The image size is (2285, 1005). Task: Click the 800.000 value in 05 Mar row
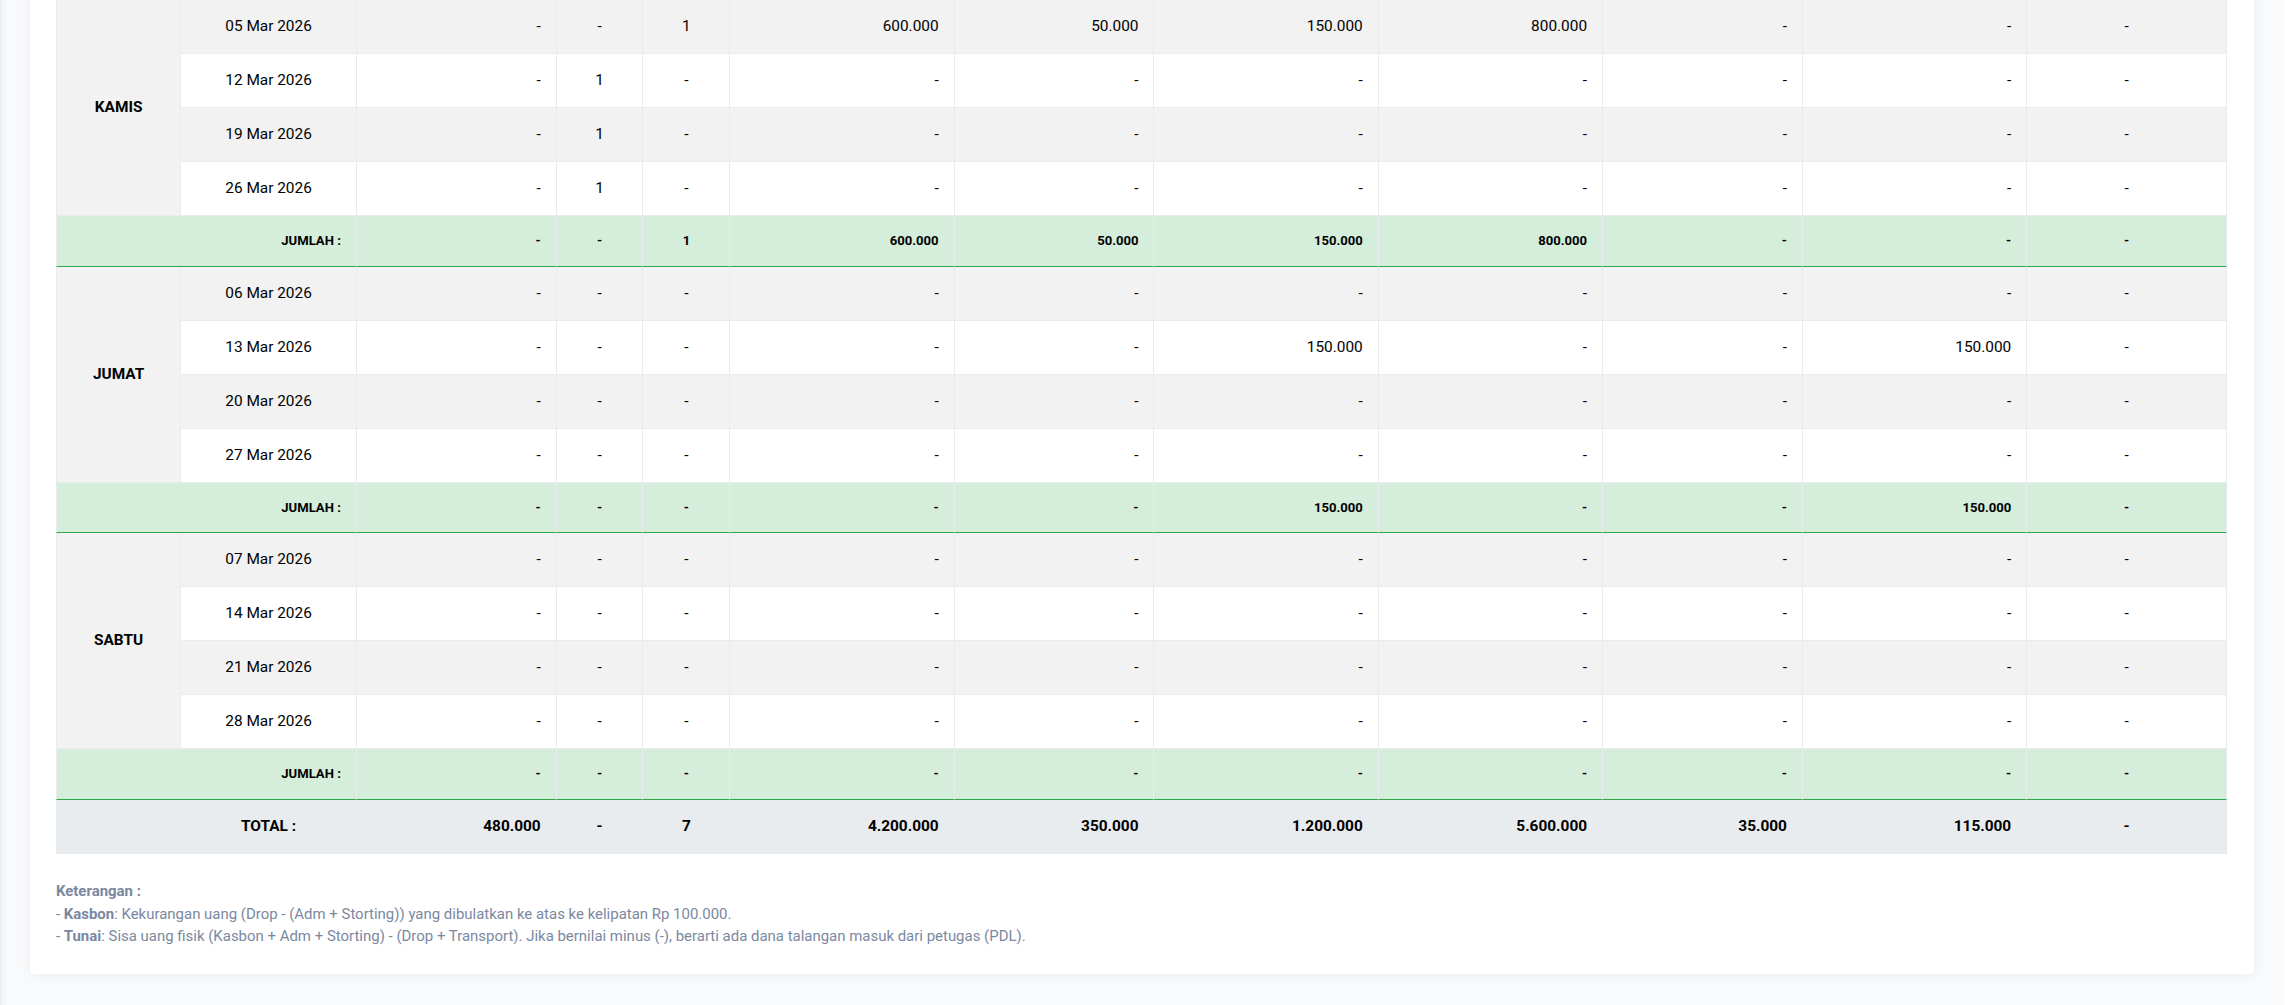(x=1558, y=26)
